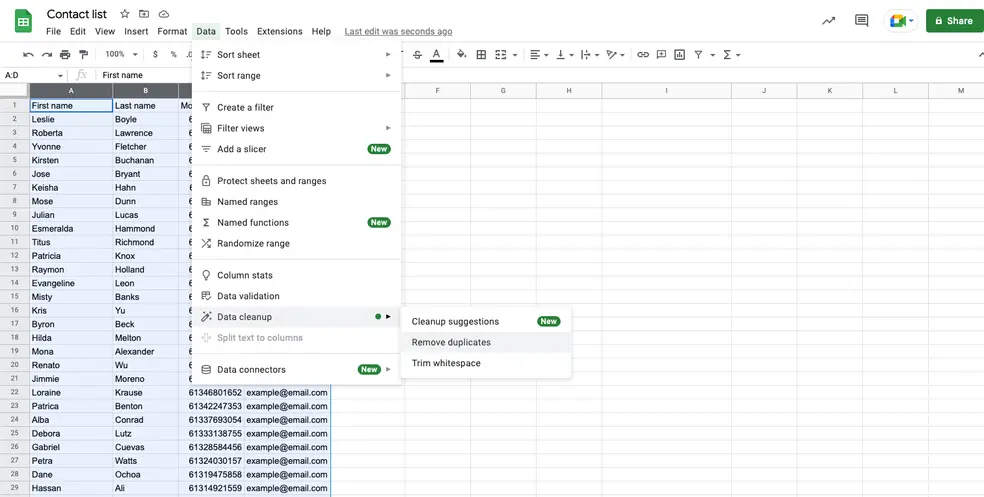984x497 pixels.
Task: Click the Google Sheets home logo
Action: (x=23, y=22)
